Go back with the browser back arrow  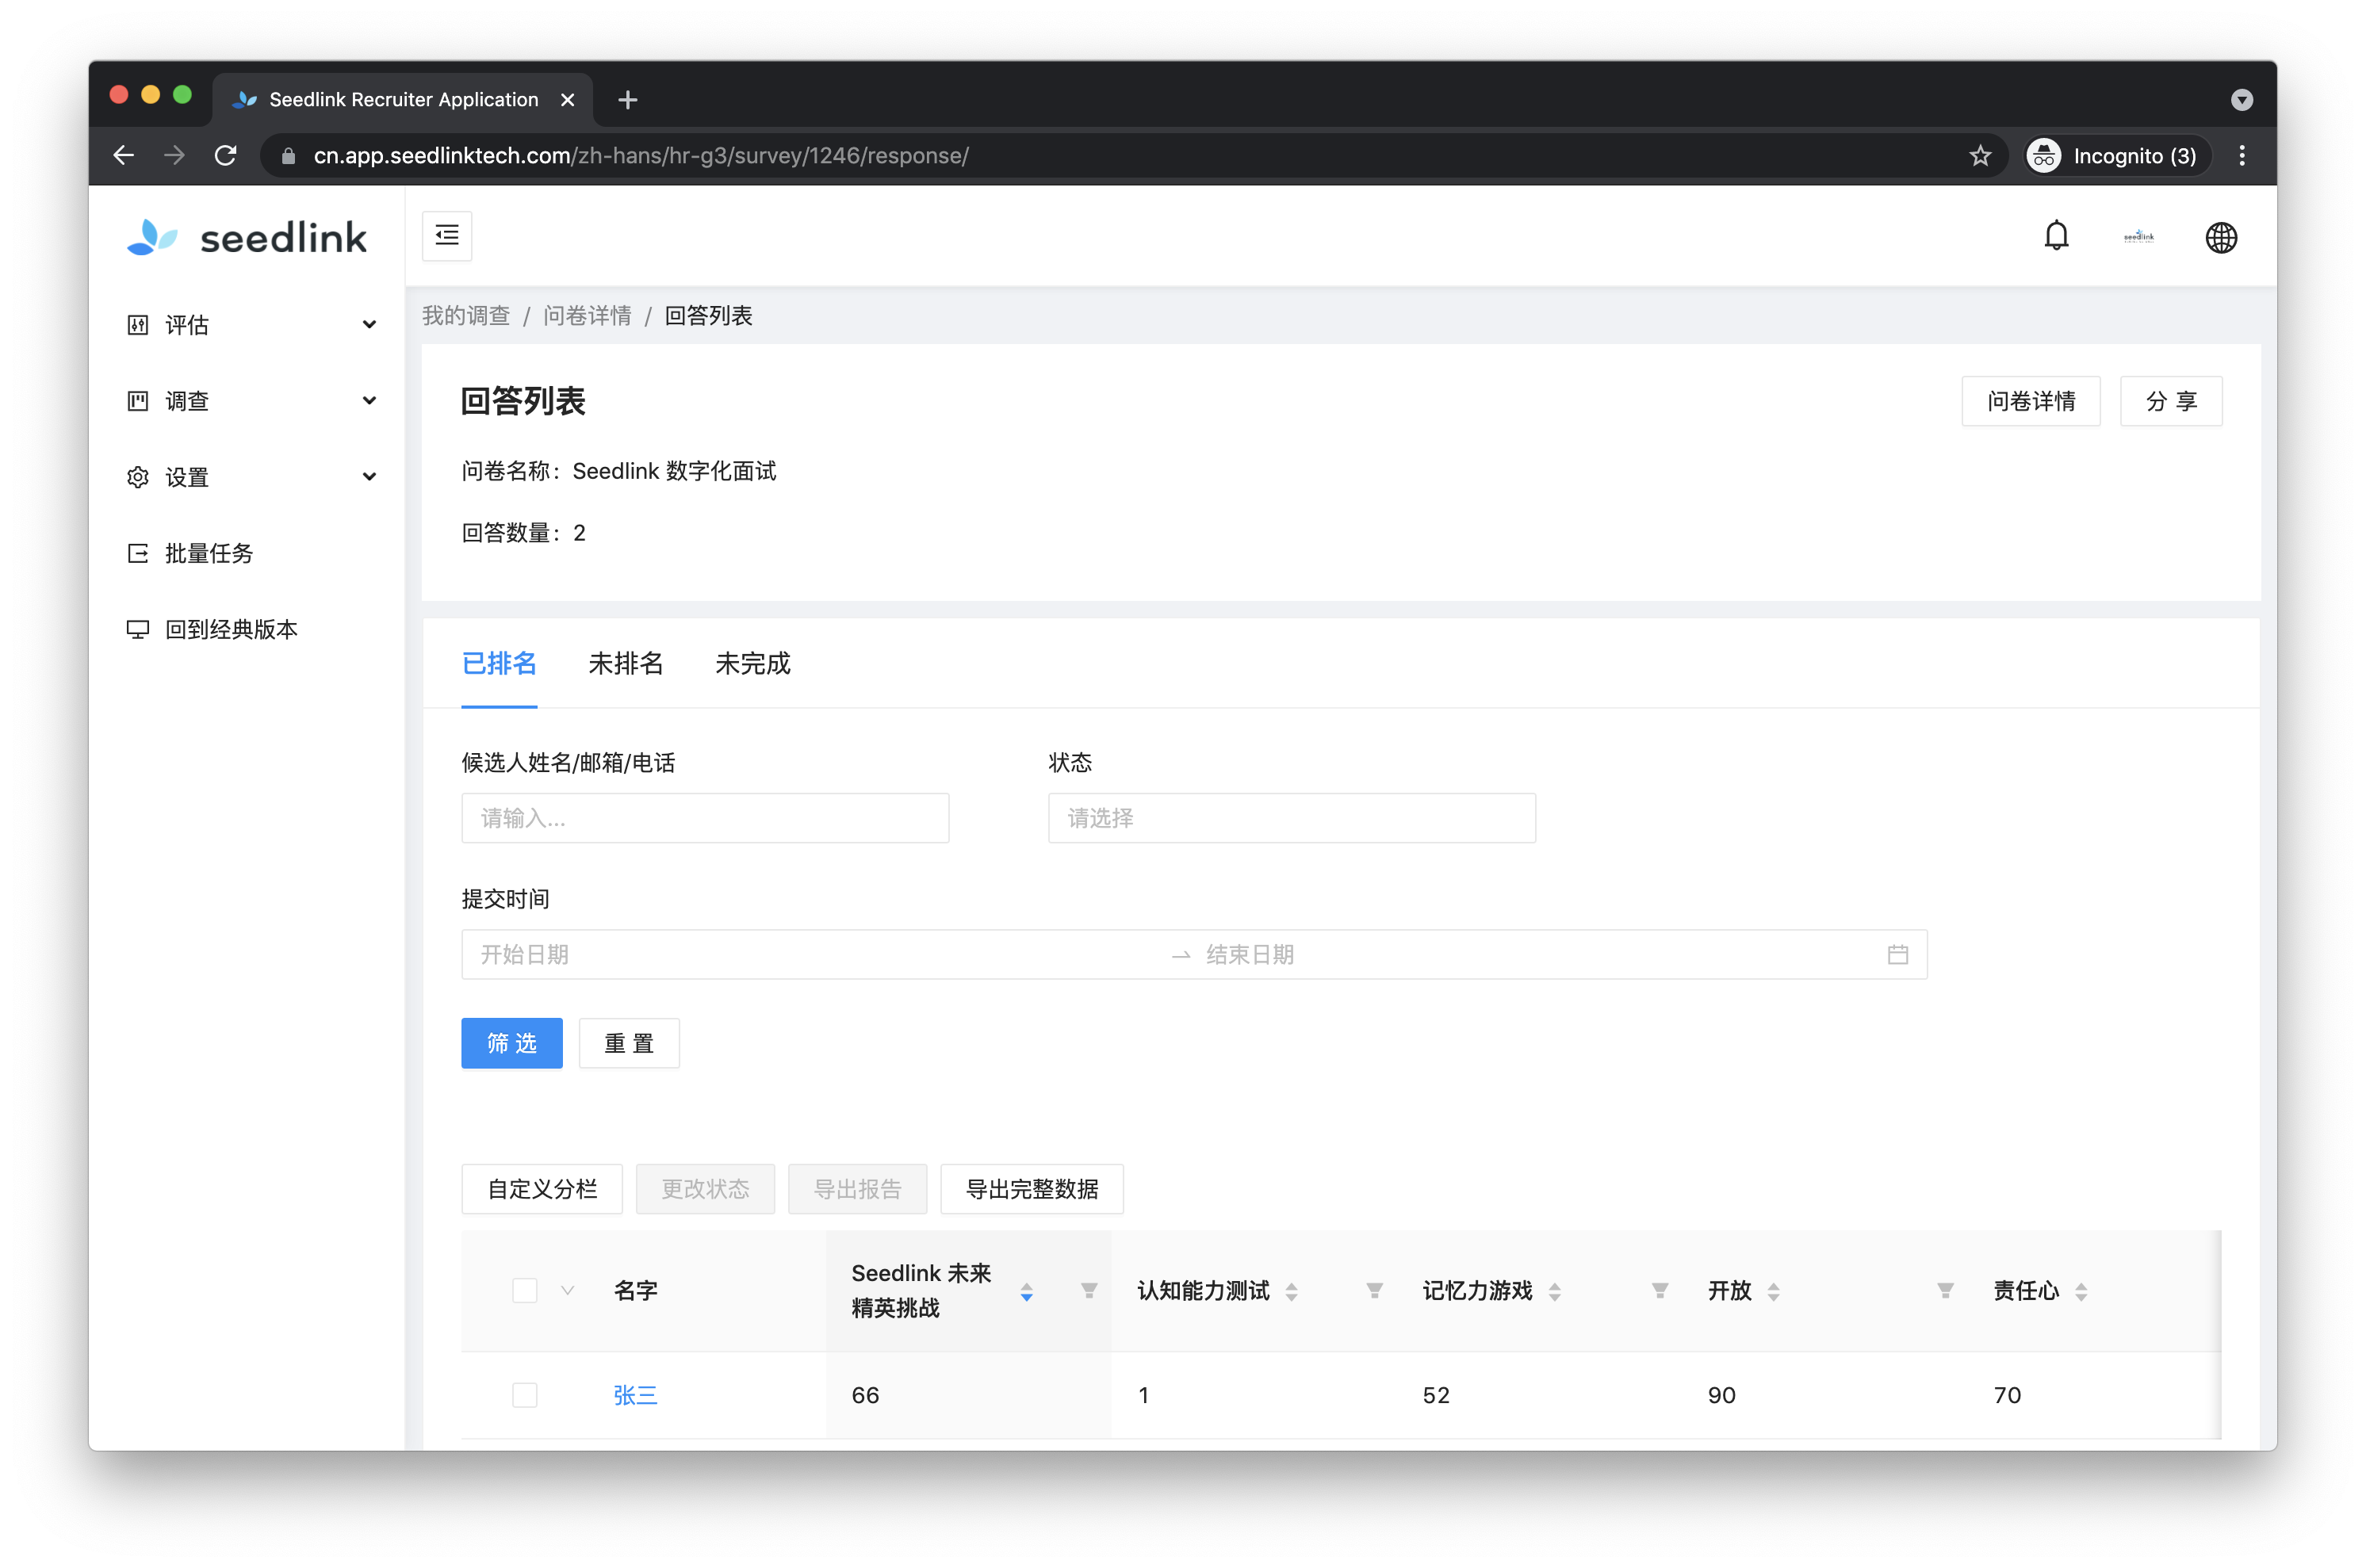pos(123,155)
